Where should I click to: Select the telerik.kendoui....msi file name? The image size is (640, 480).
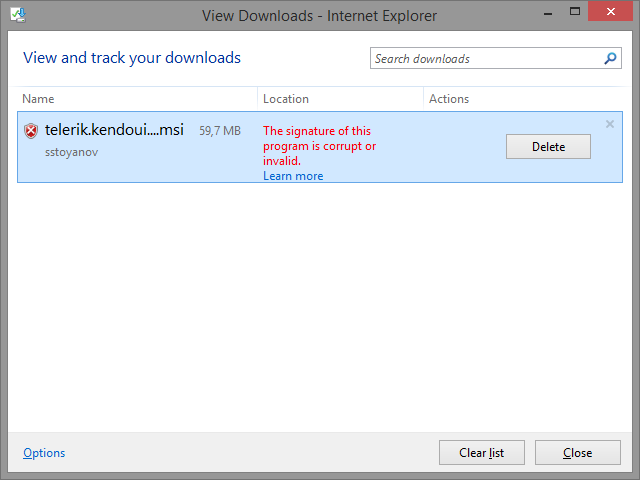point(114,130)
